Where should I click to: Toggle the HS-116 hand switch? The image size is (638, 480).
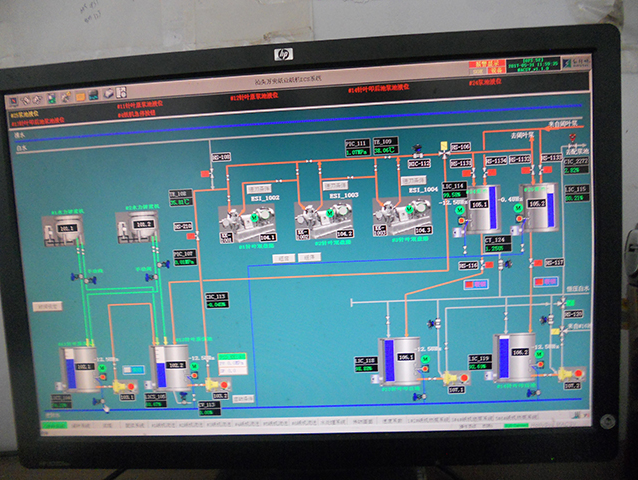pos(467,265)
